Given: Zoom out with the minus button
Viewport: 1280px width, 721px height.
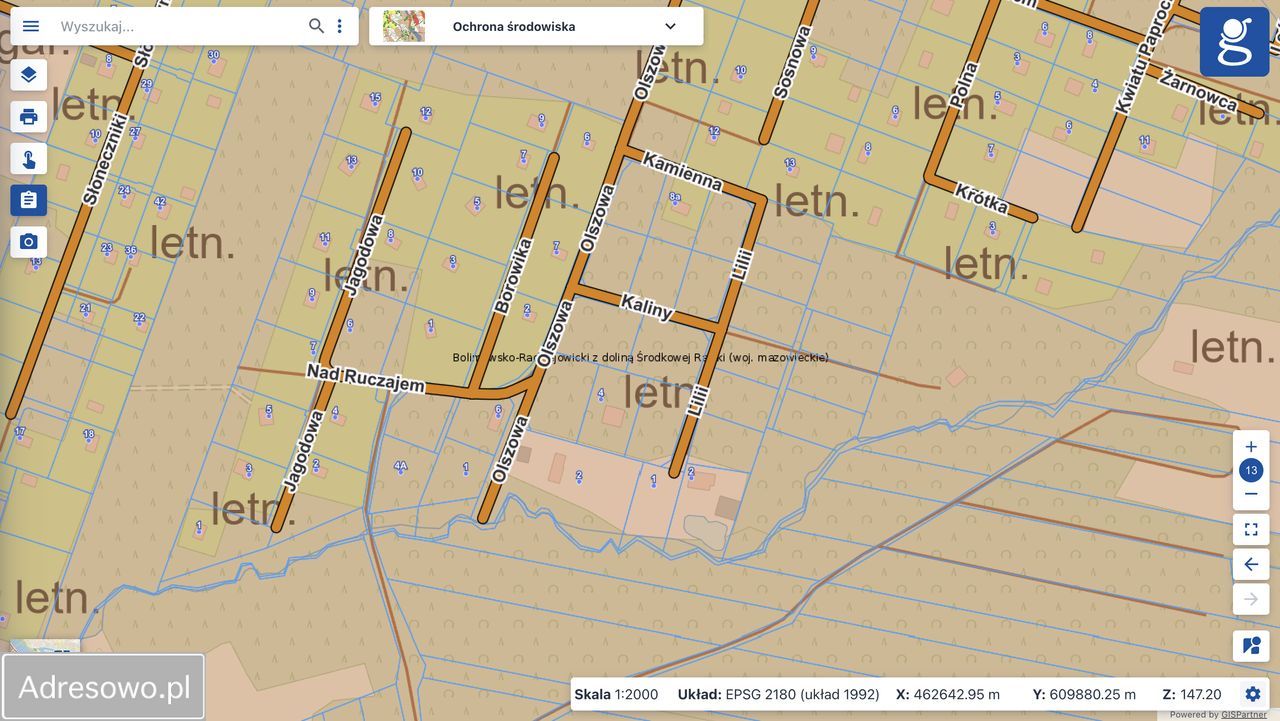Looking at the screenshot, I should (1251, 494).
